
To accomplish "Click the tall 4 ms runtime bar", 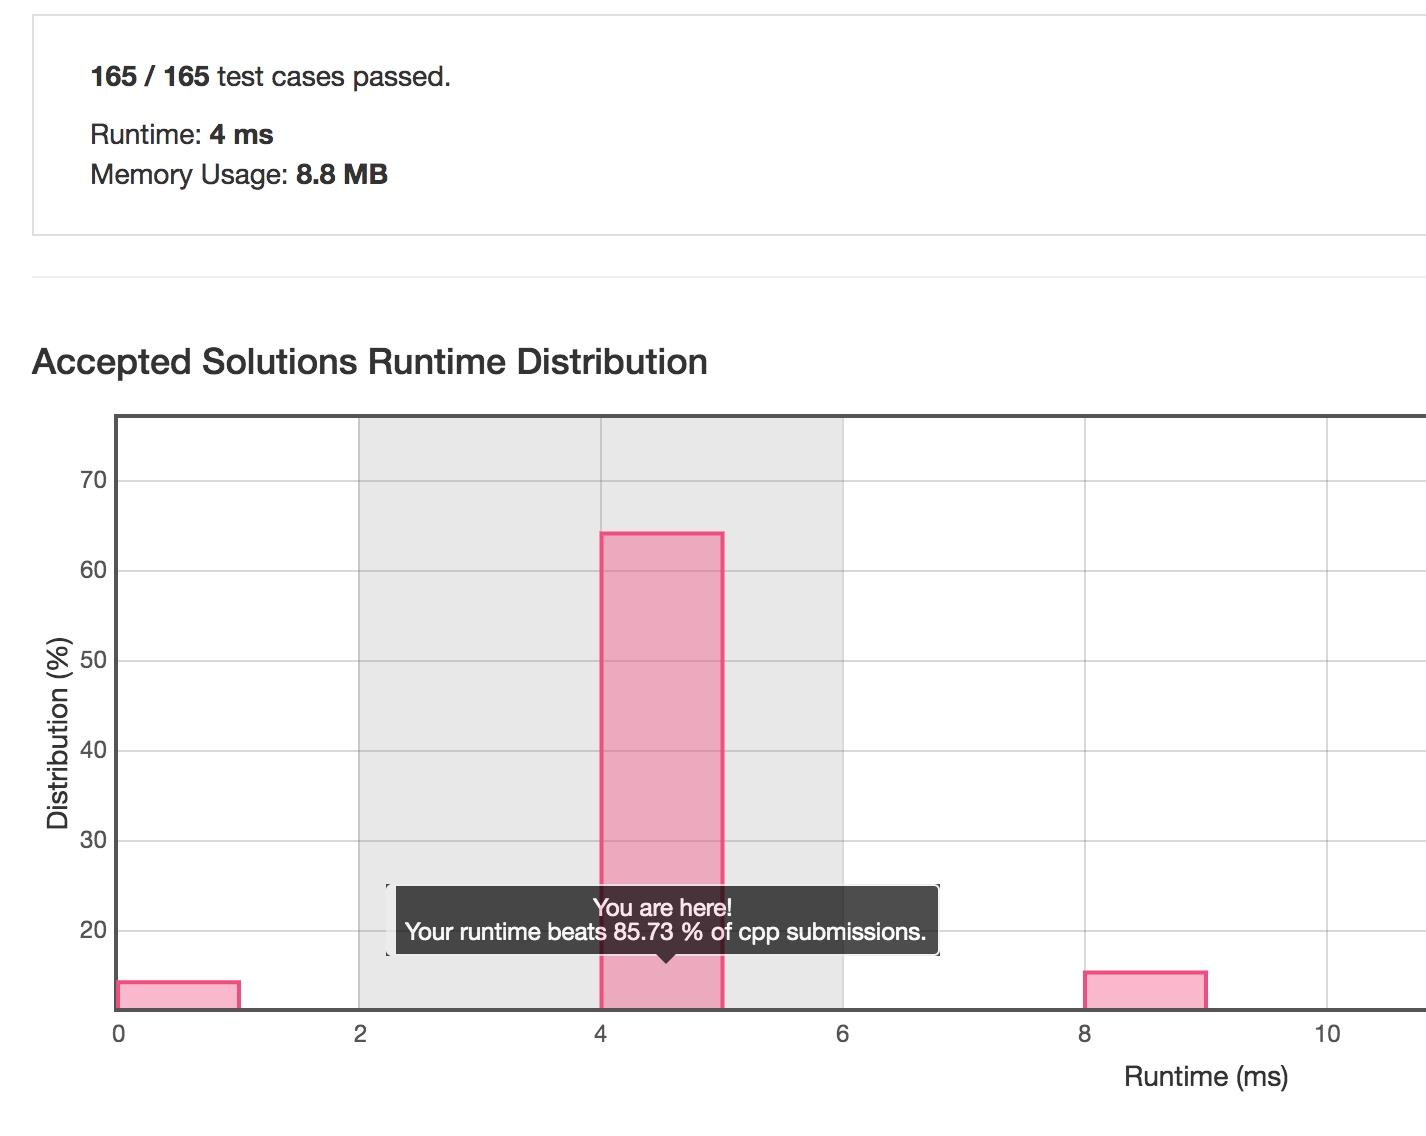I will 661,700.
